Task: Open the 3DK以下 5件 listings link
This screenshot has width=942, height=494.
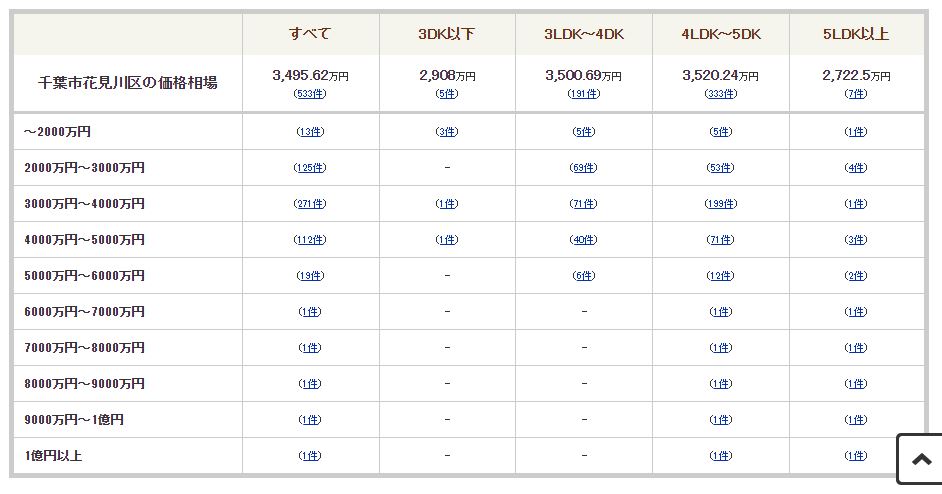Action: click(447, 94)
